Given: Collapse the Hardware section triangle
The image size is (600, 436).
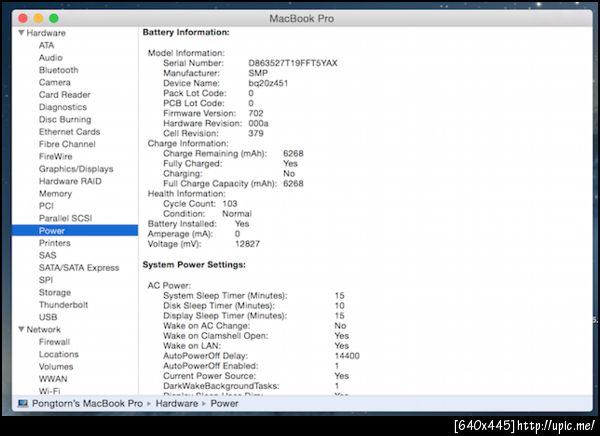Looking at the screenshot, I should (x=21, y=33).
